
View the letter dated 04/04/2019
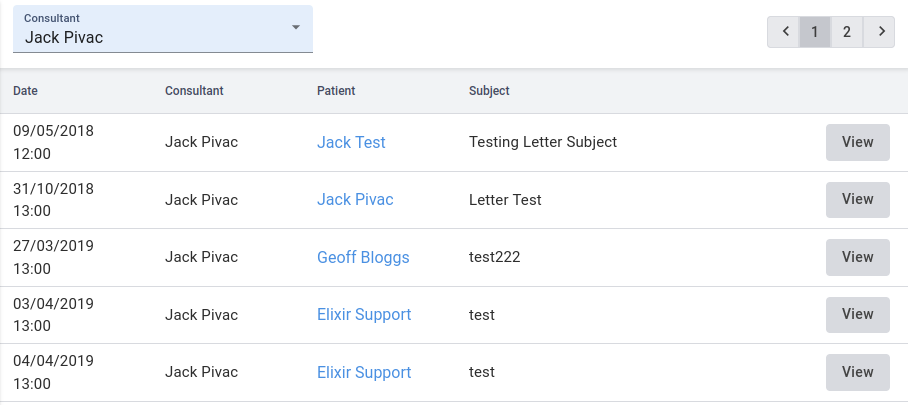click(x=857, y=372)
